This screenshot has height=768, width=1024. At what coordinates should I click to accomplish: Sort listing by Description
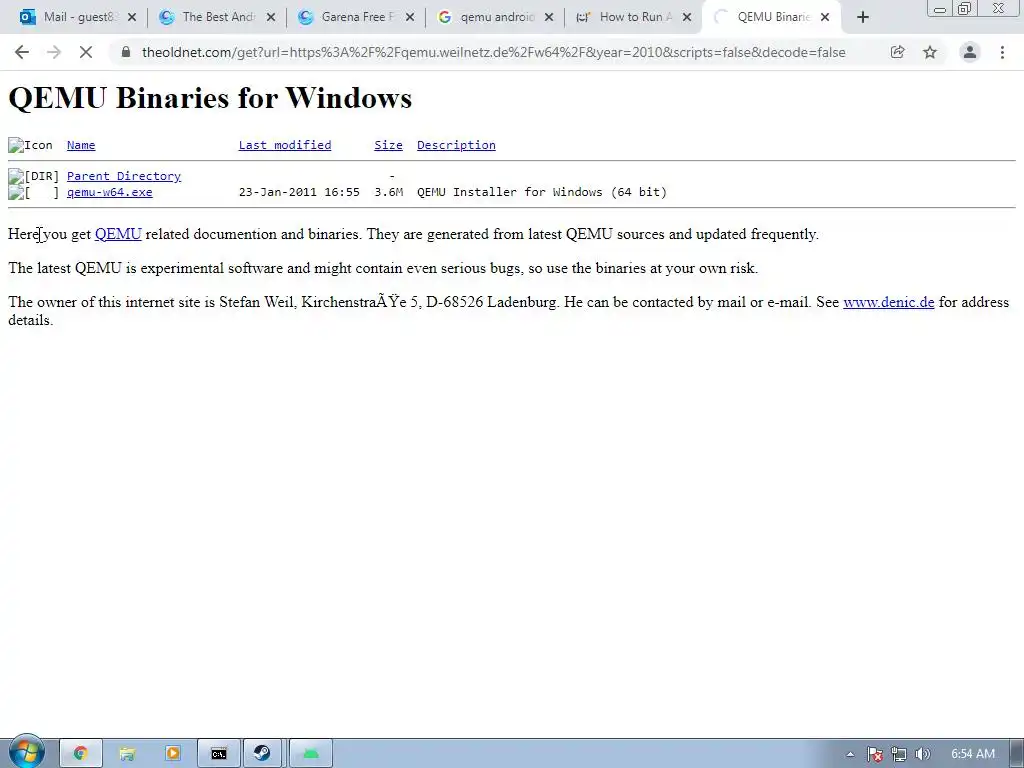456,145
